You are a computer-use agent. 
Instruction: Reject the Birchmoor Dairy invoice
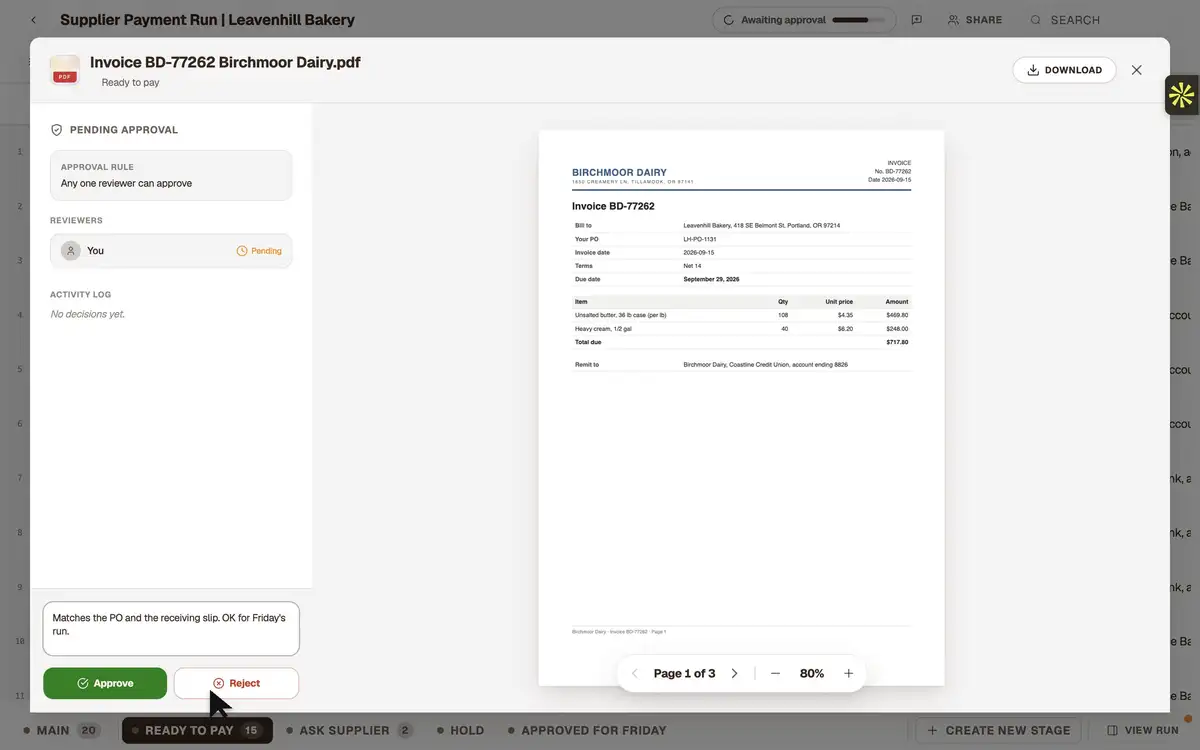[236, 683]
